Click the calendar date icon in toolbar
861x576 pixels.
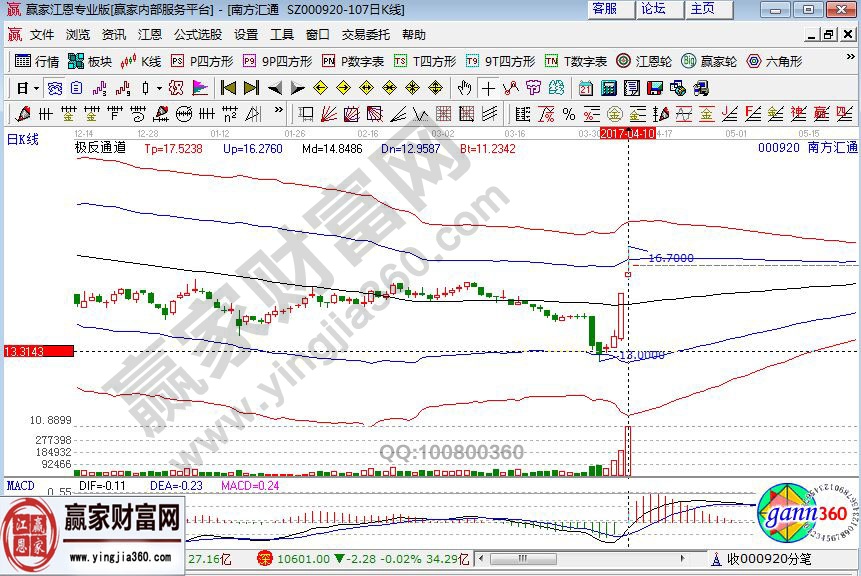coord(586,88)
